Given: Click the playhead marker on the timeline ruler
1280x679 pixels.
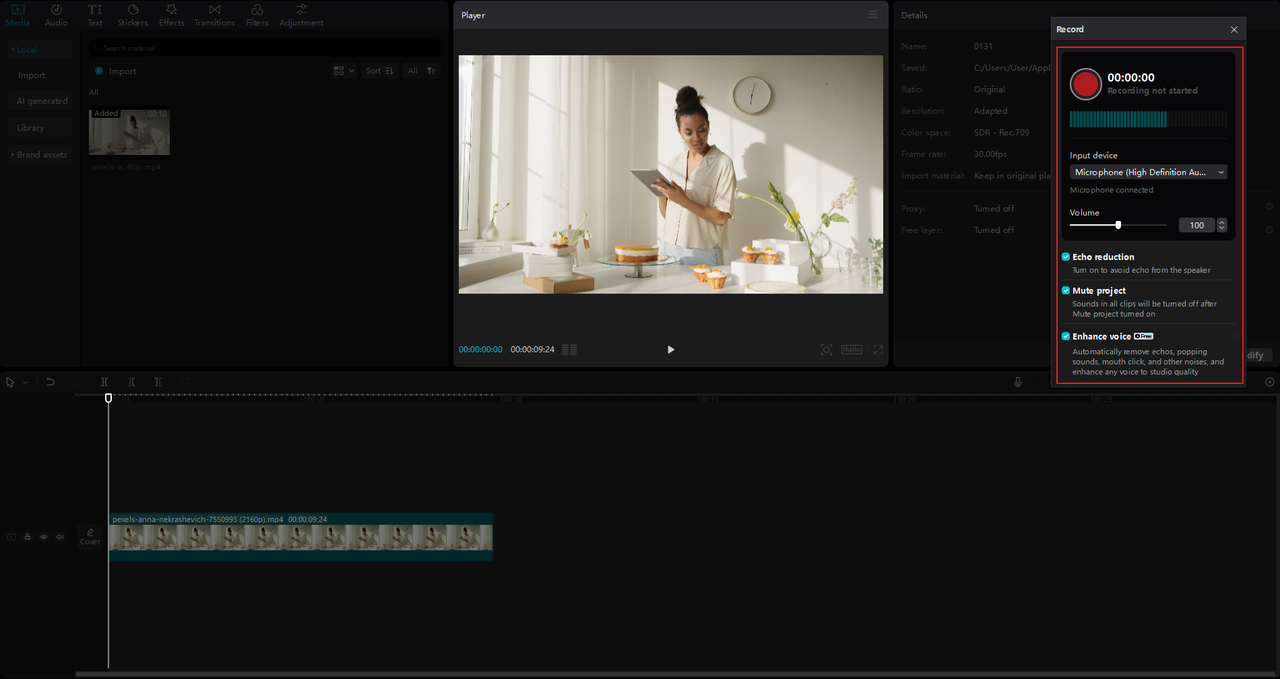Looking at the screenshot, I should 109,398.
